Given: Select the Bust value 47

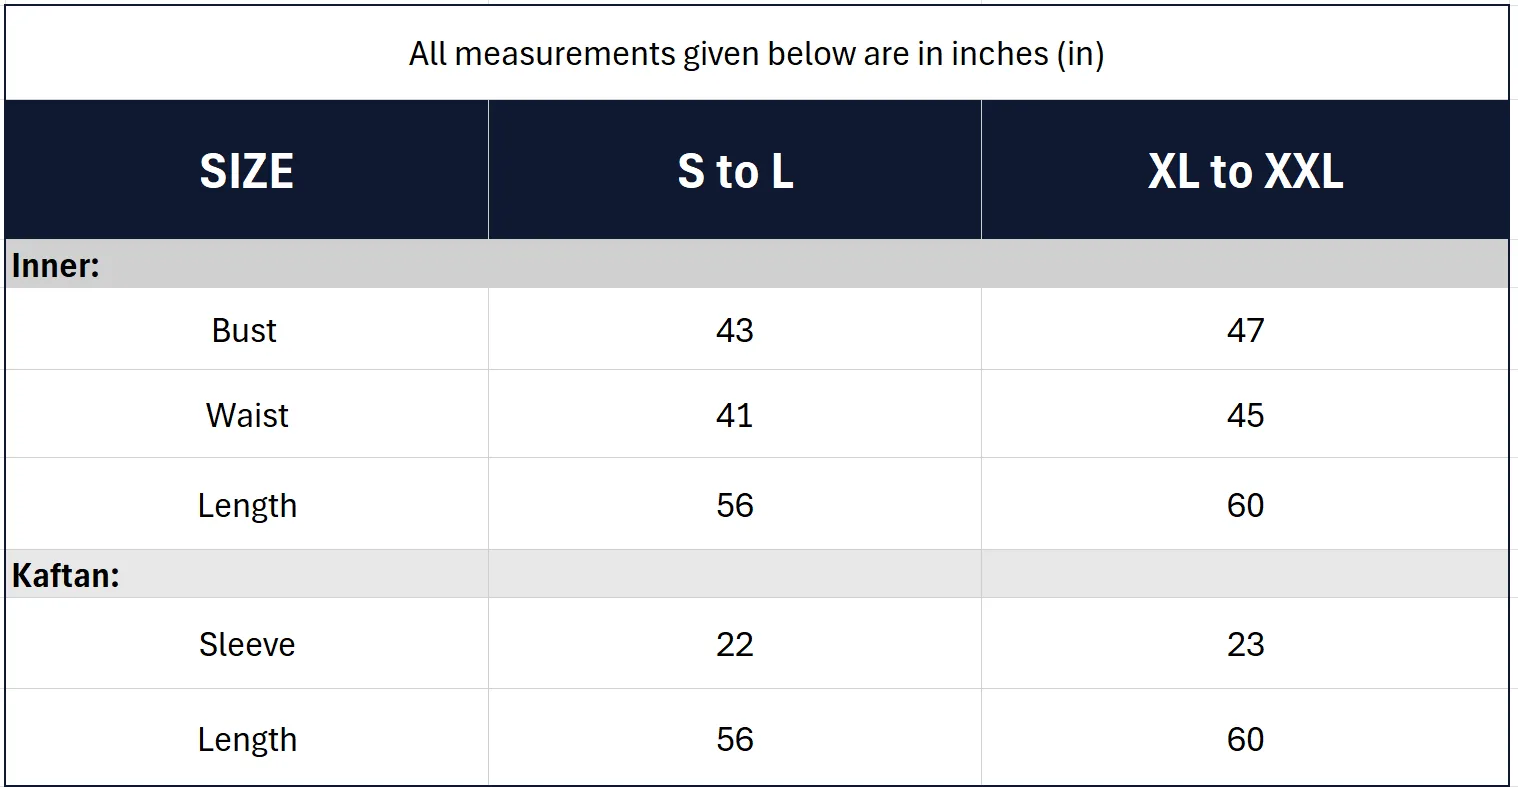Looking at the screenshot, I should coord(1245,330).
